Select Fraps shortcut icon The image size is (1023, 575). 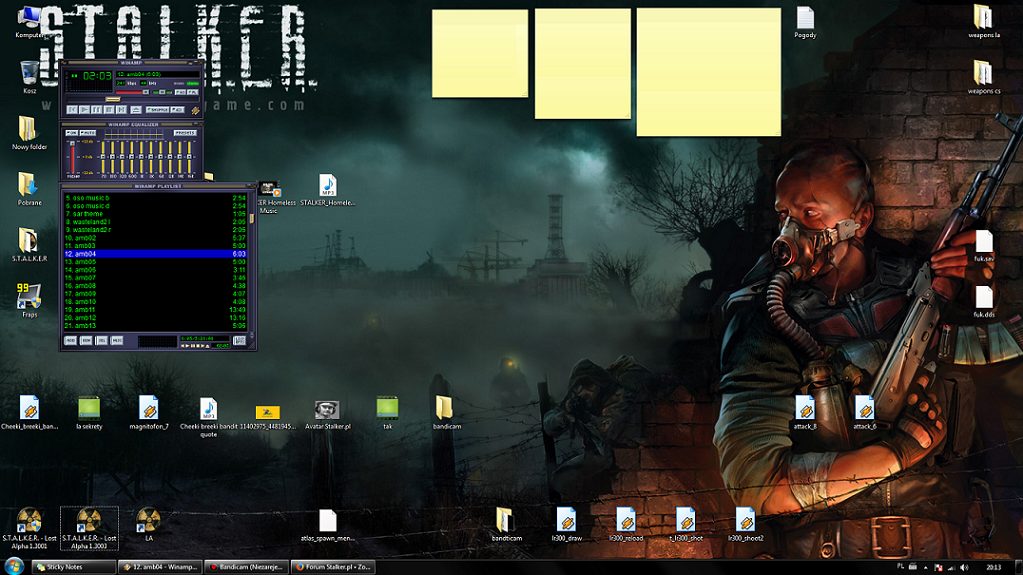click(x=29, y=300)
